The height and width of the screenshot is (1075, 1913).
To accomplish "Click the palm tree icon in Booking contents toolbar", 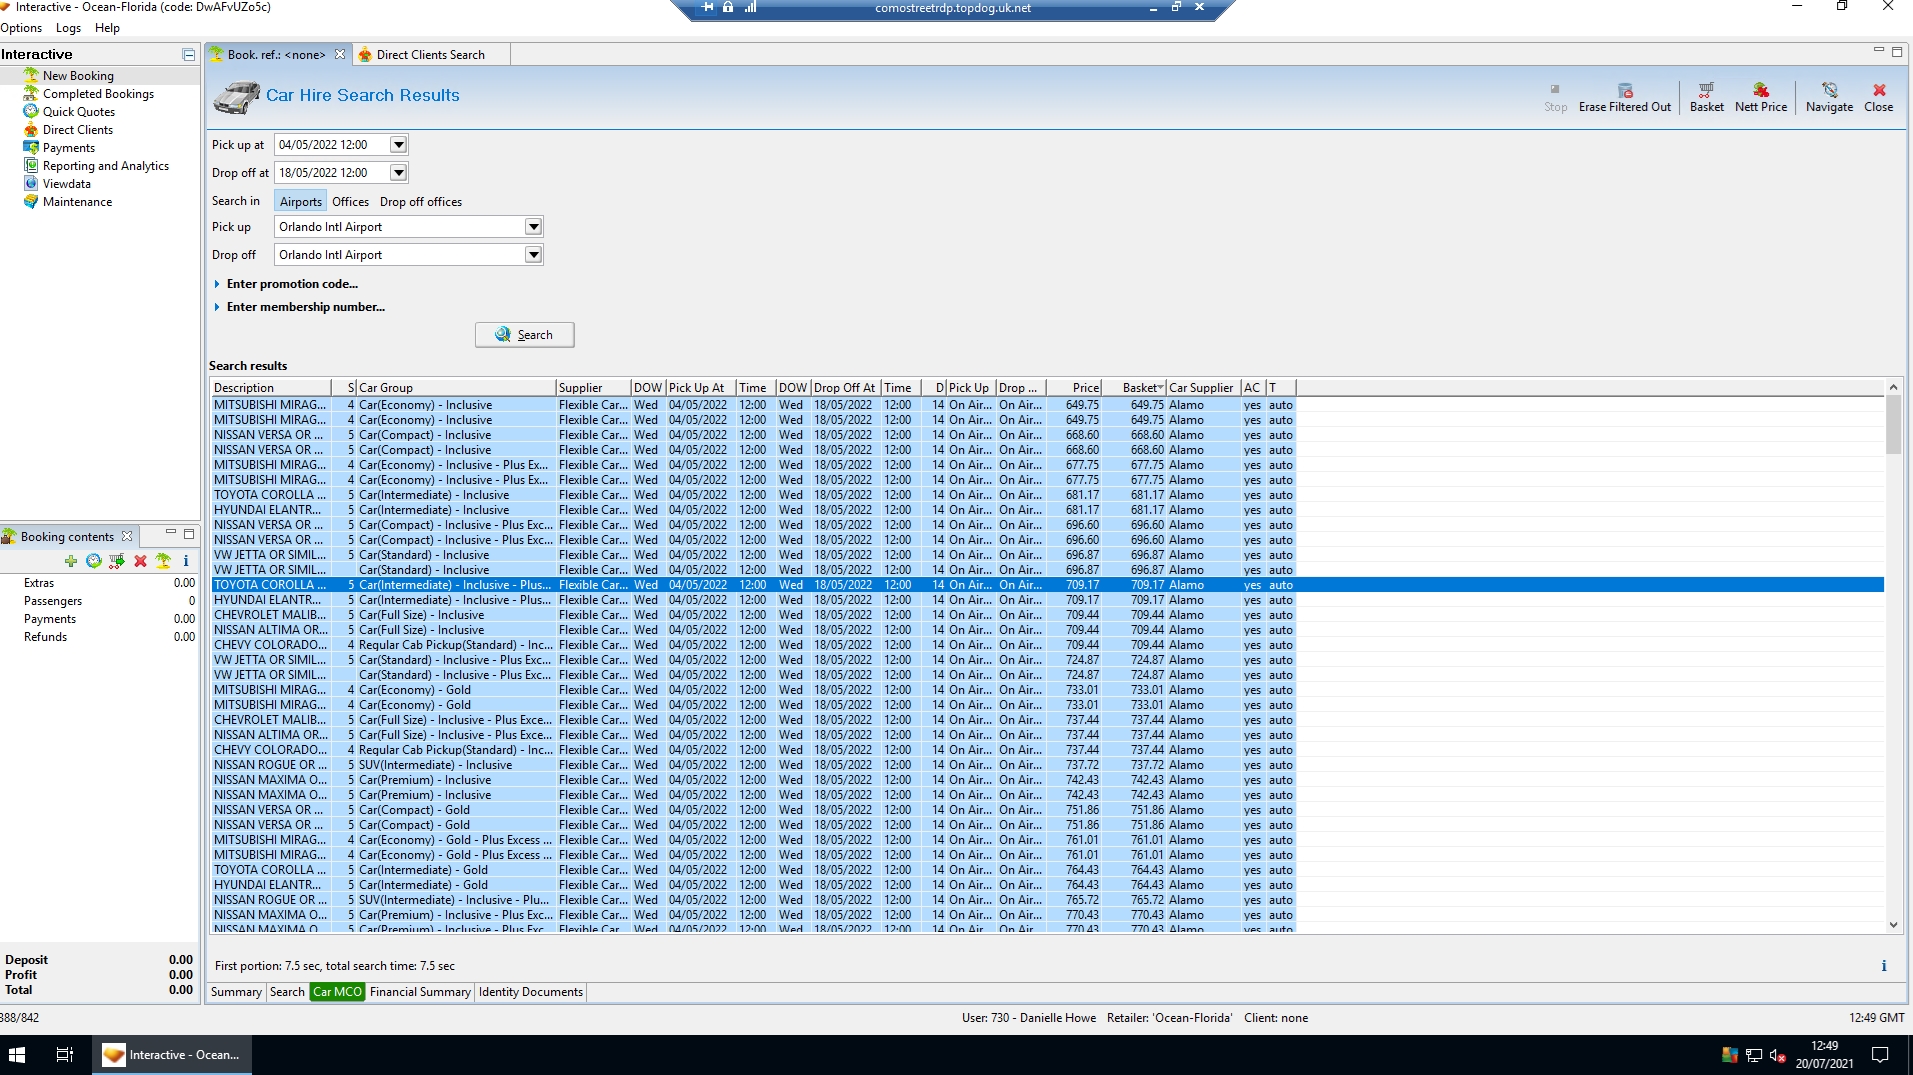I will click(x=163, y=561).
